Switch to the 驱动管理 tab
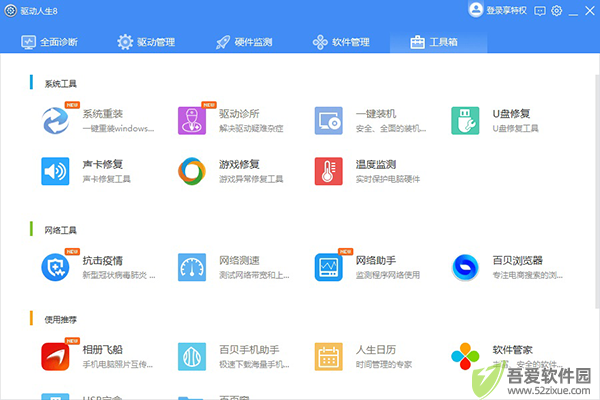 (146, 42)
